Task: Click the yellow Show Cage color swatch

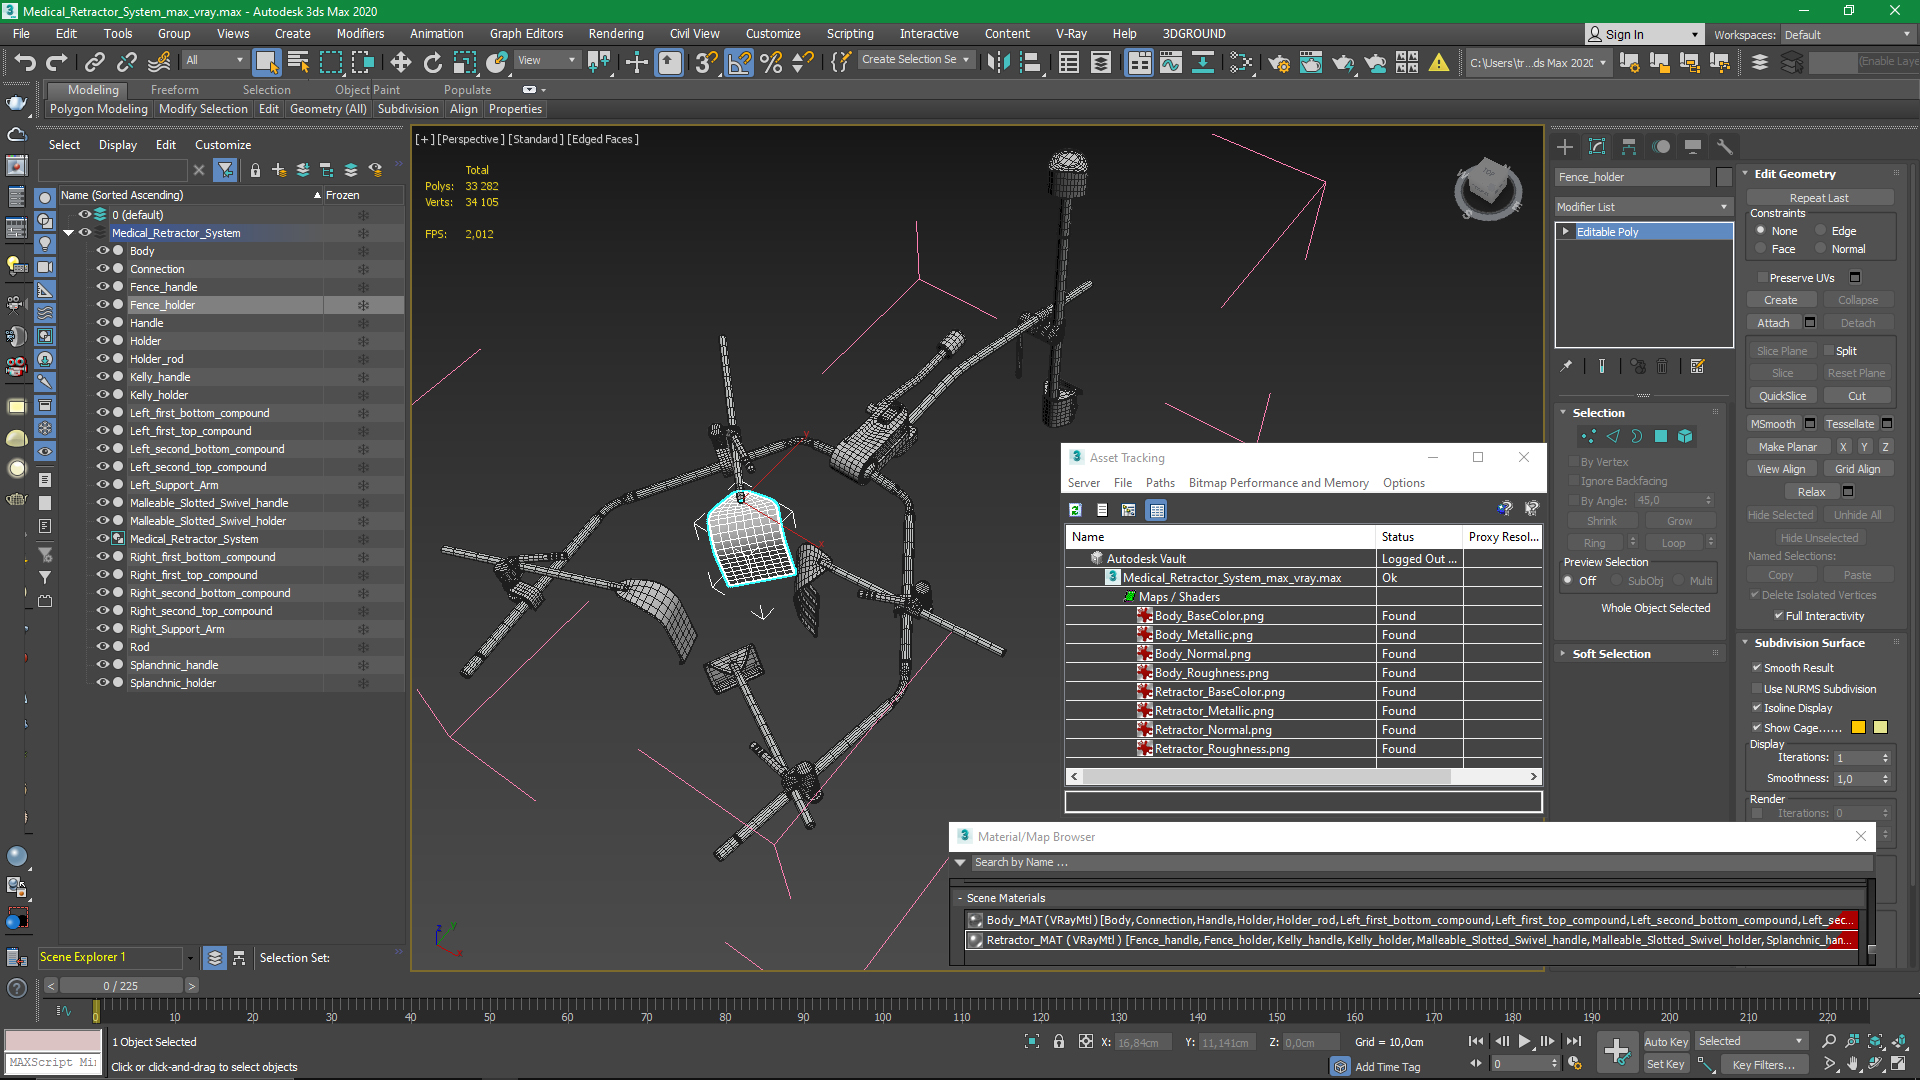Action: pyautogui.click(x=1880, y=728)
